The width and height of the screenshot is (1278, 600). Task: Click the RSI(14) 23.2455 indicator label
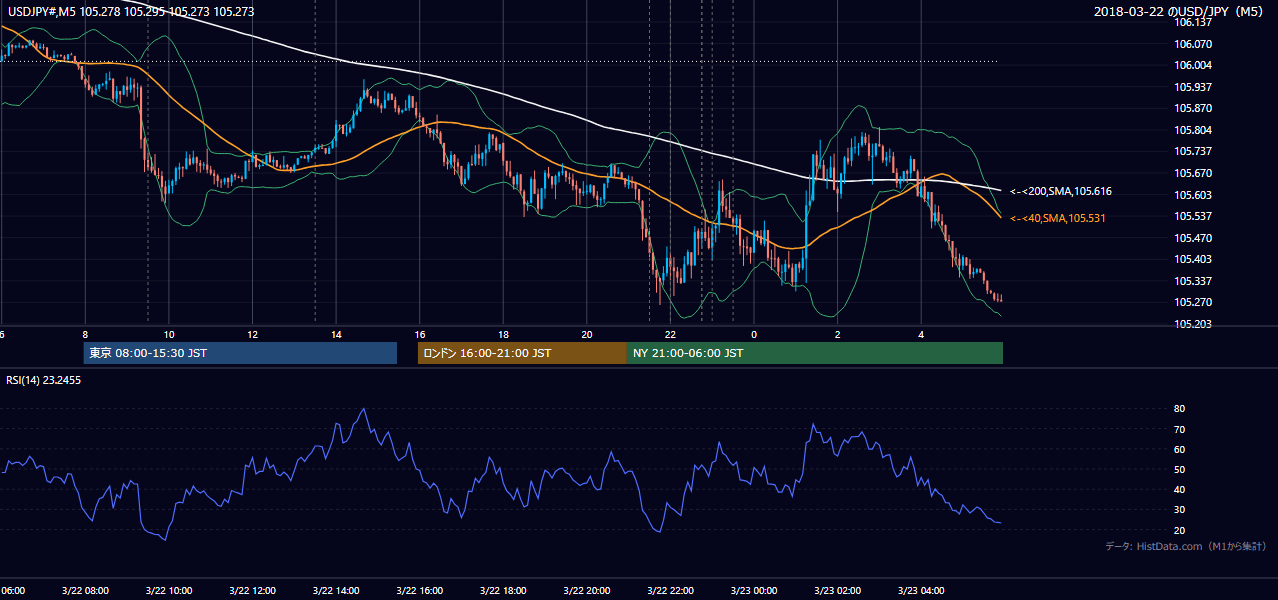point(44,380)
